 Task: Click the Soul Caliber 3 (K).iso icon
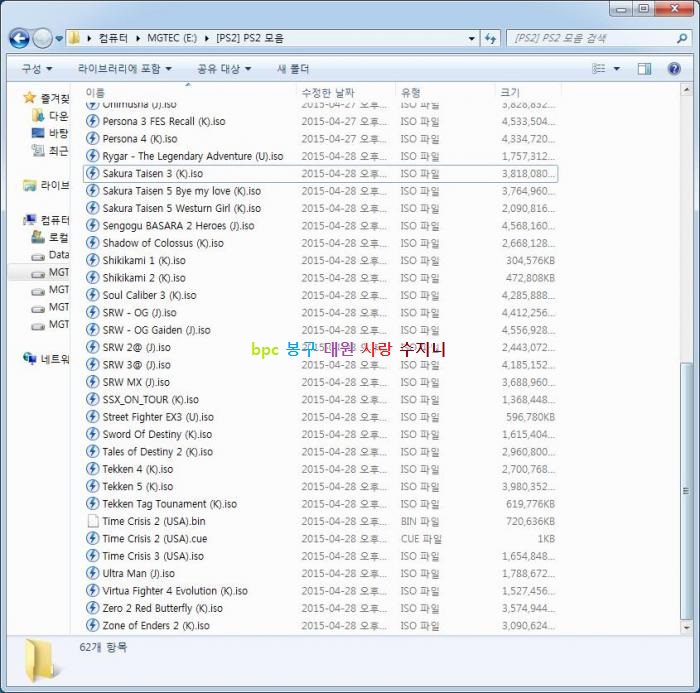(x=92, y=295)
